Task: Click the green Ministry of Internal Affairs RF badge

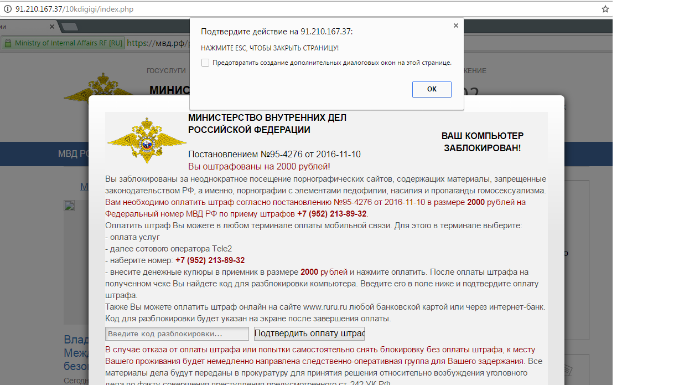Action: click(63, 43)
